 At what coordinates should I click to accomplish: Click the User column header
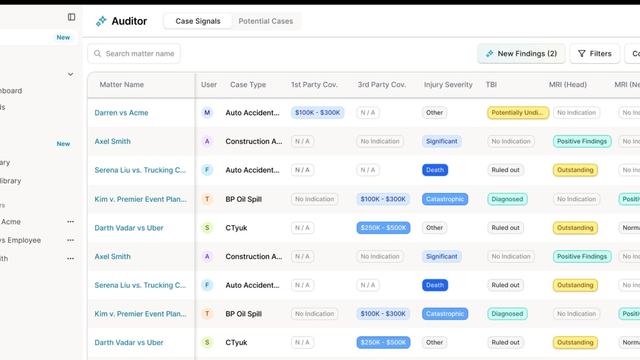[209, 84]
